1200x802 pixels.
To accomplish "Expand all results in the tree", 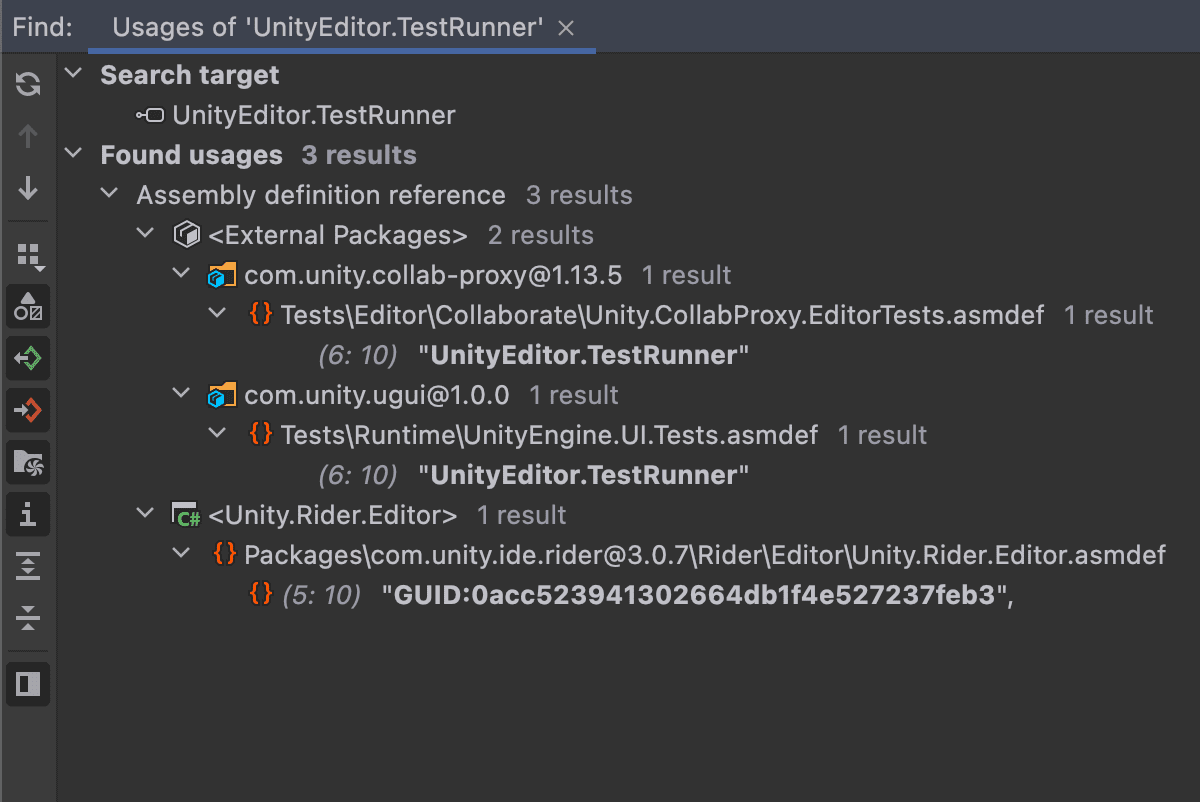I will pos(28,567).
